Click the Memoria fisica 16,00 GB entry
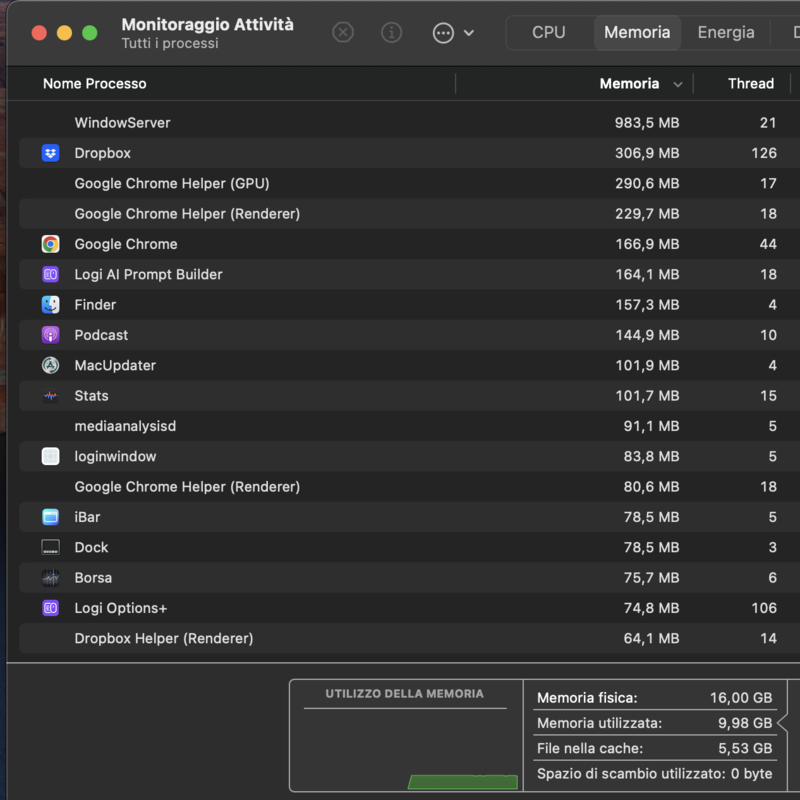 click(x=655, y=697)
